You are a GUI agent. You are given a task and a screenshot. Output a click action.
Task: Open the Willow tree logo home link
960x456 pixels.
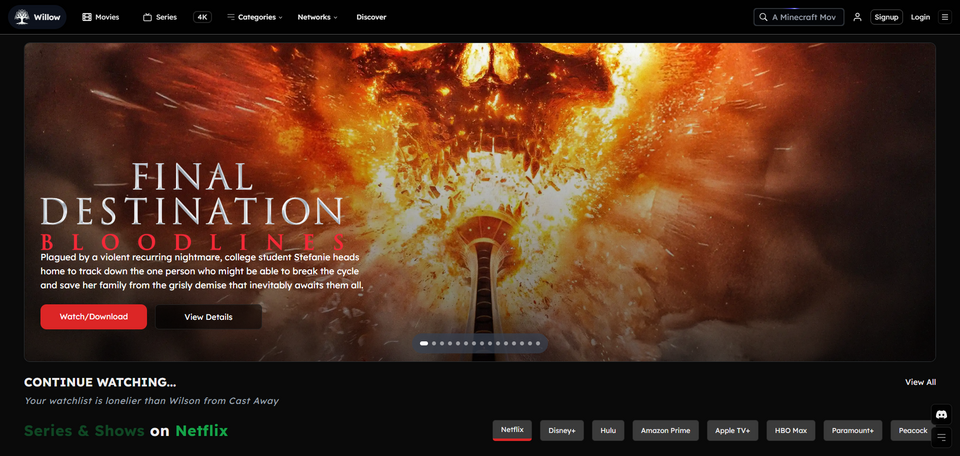point(37,17)
